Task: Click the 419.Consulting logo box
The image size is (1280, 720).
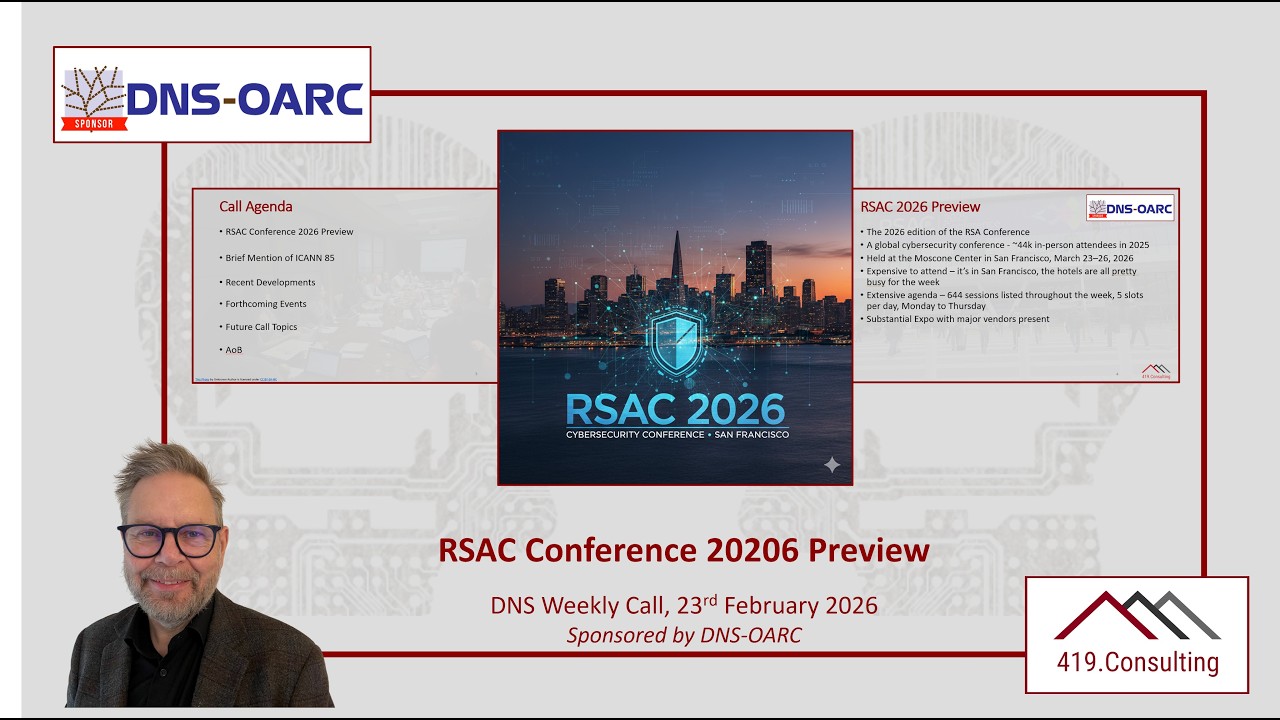Action: [1137, 635]
